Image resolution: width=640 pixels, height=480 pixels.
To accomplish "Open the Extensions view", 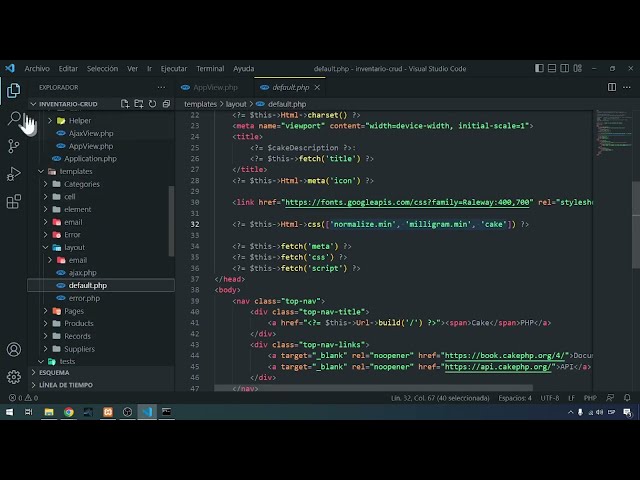I will click(x=13, y=202).
